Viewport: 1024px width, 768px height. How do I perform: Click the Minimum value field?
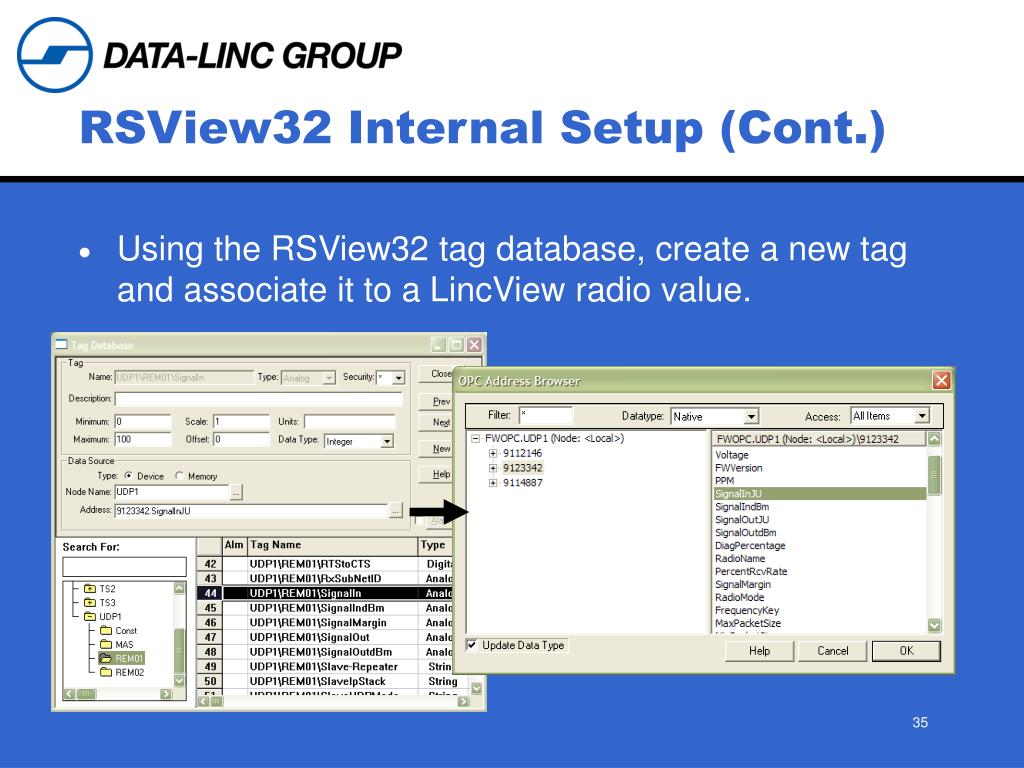pos(143,422)
